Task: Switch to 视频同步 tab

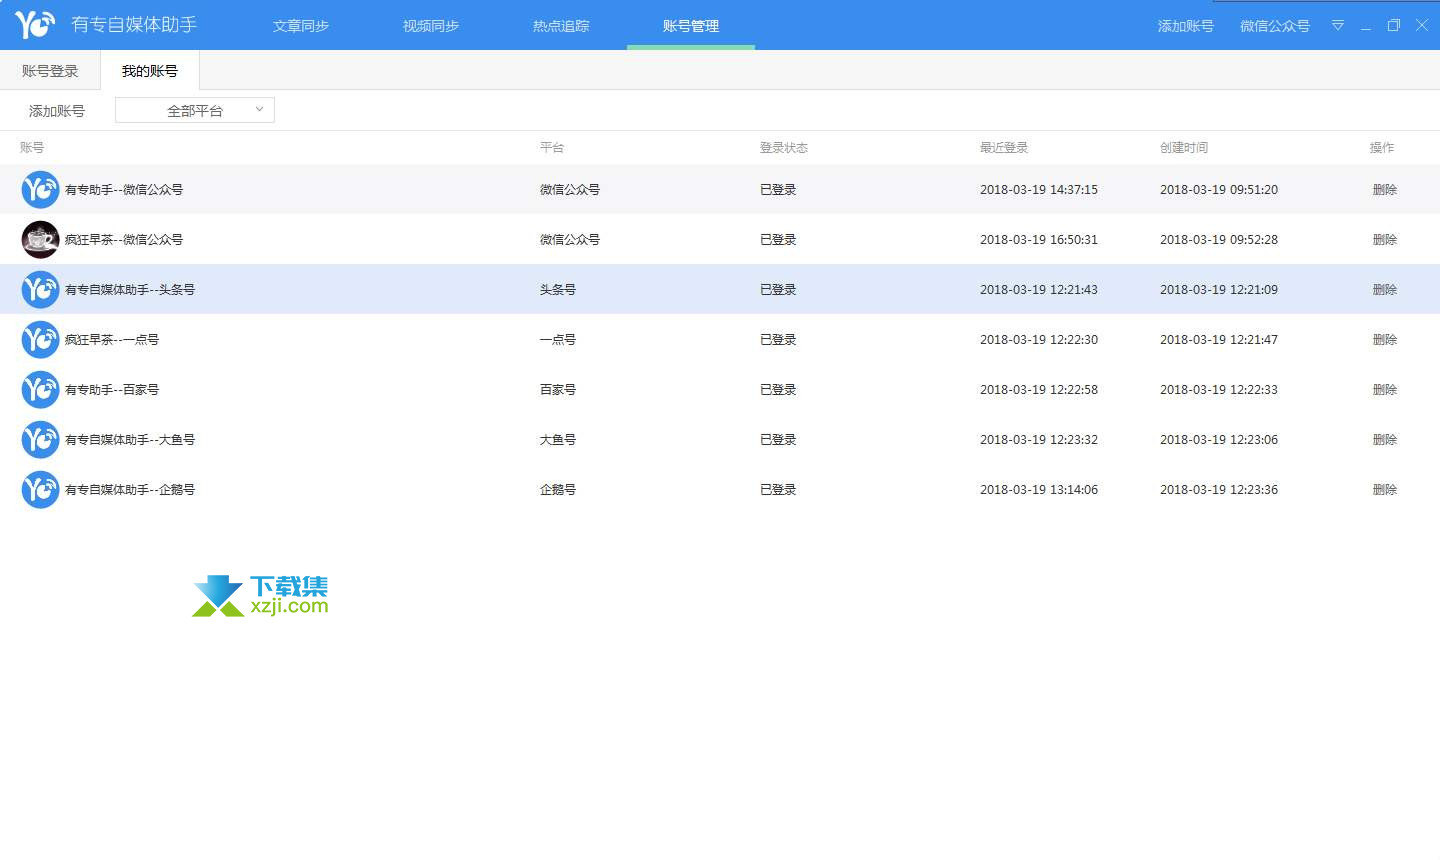Action: coord(431,26)
